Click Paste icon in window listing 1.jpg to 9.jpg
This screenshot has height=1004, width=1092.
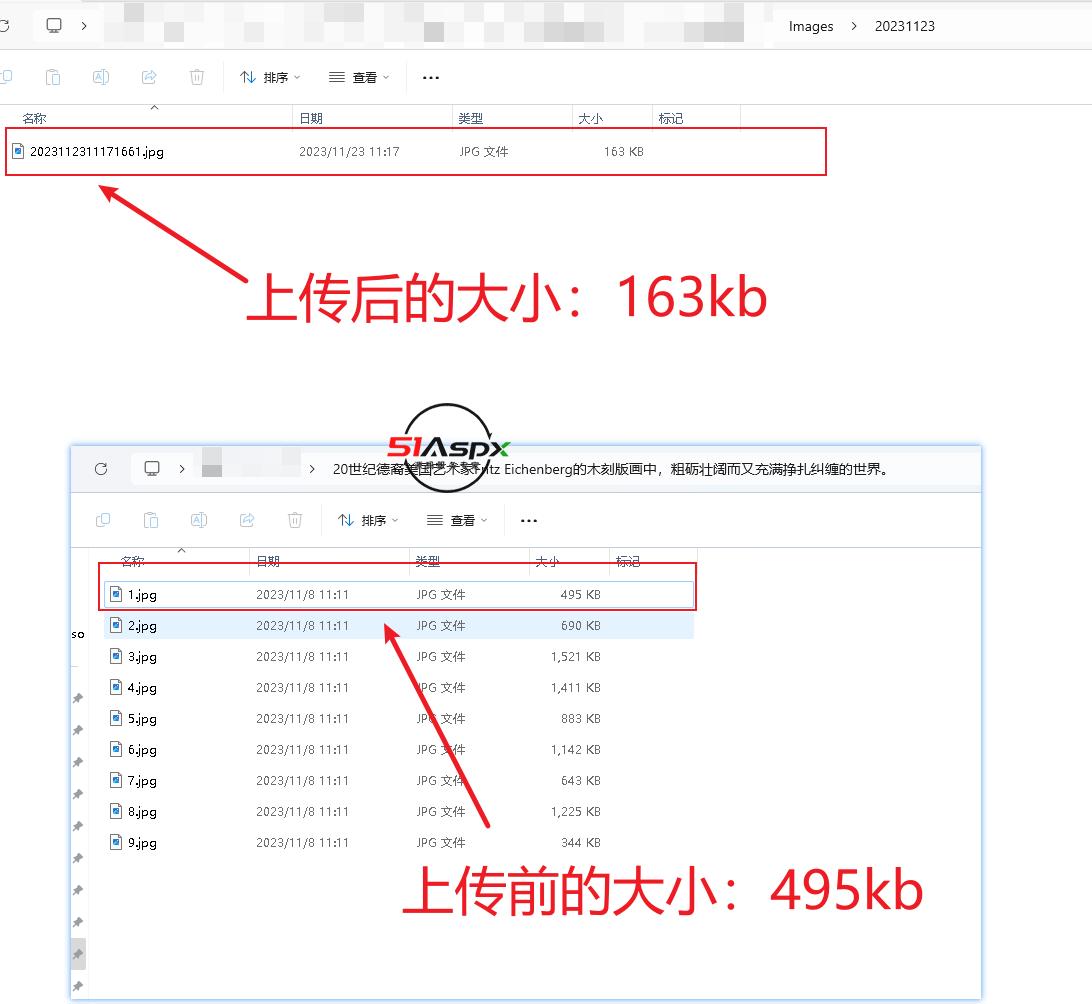tap(151, 520)
